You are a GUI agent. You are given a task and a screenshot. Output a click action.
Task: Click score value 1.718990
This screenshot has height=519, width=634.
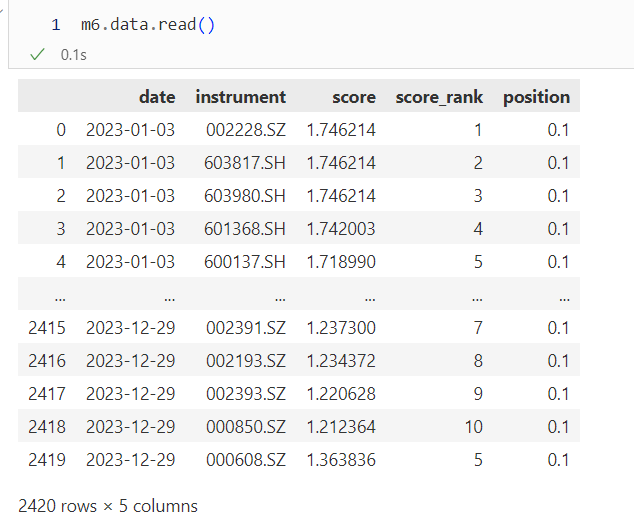tap(341, 262)
